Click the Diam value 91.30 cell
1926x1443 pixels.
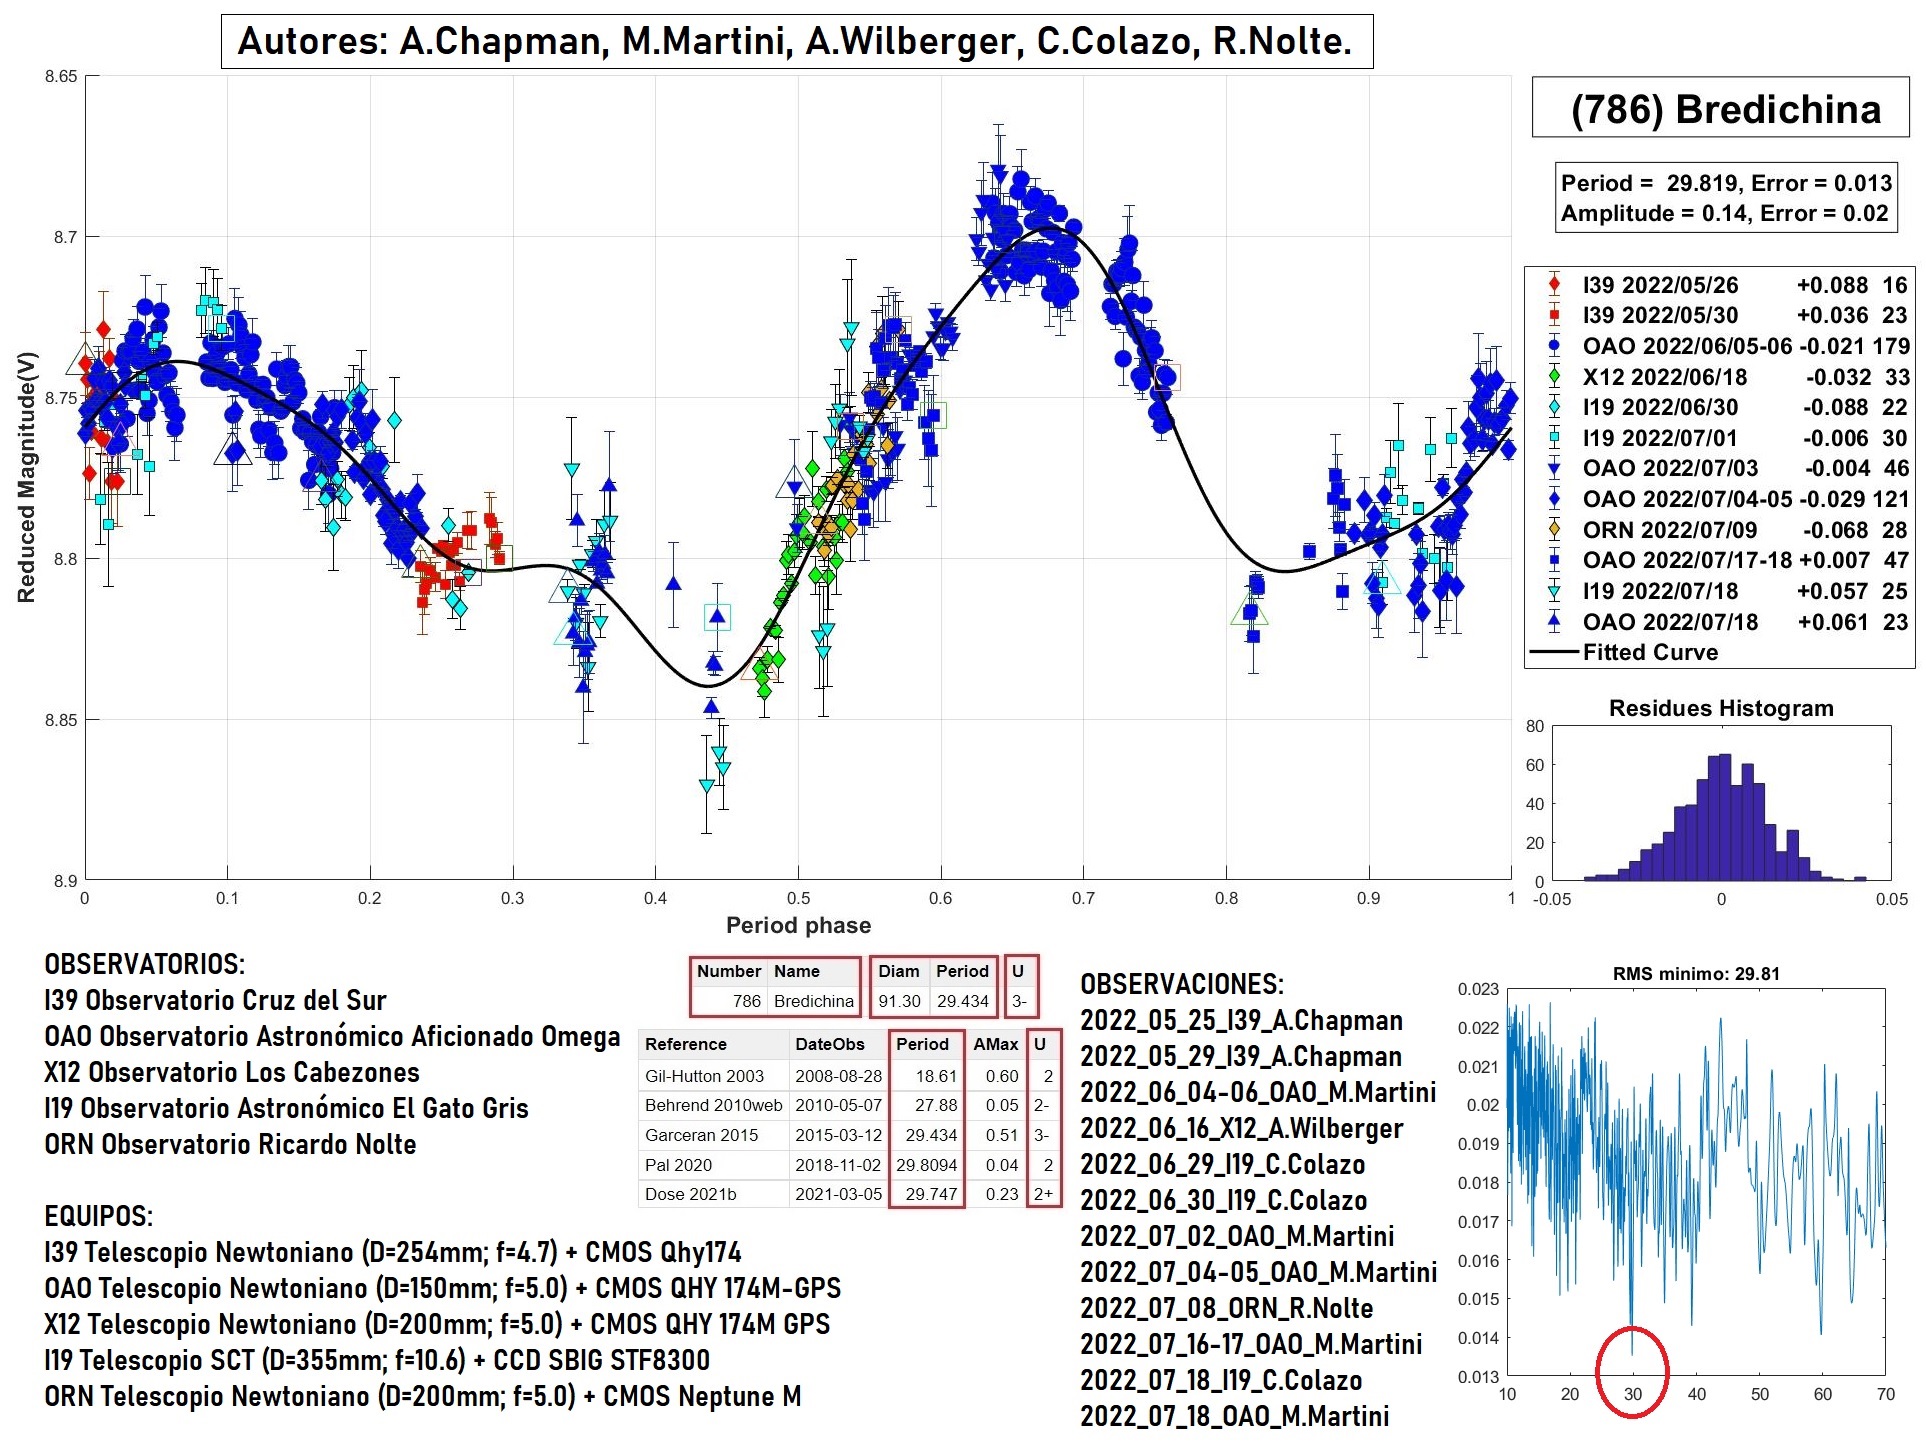click(899, 1001)
